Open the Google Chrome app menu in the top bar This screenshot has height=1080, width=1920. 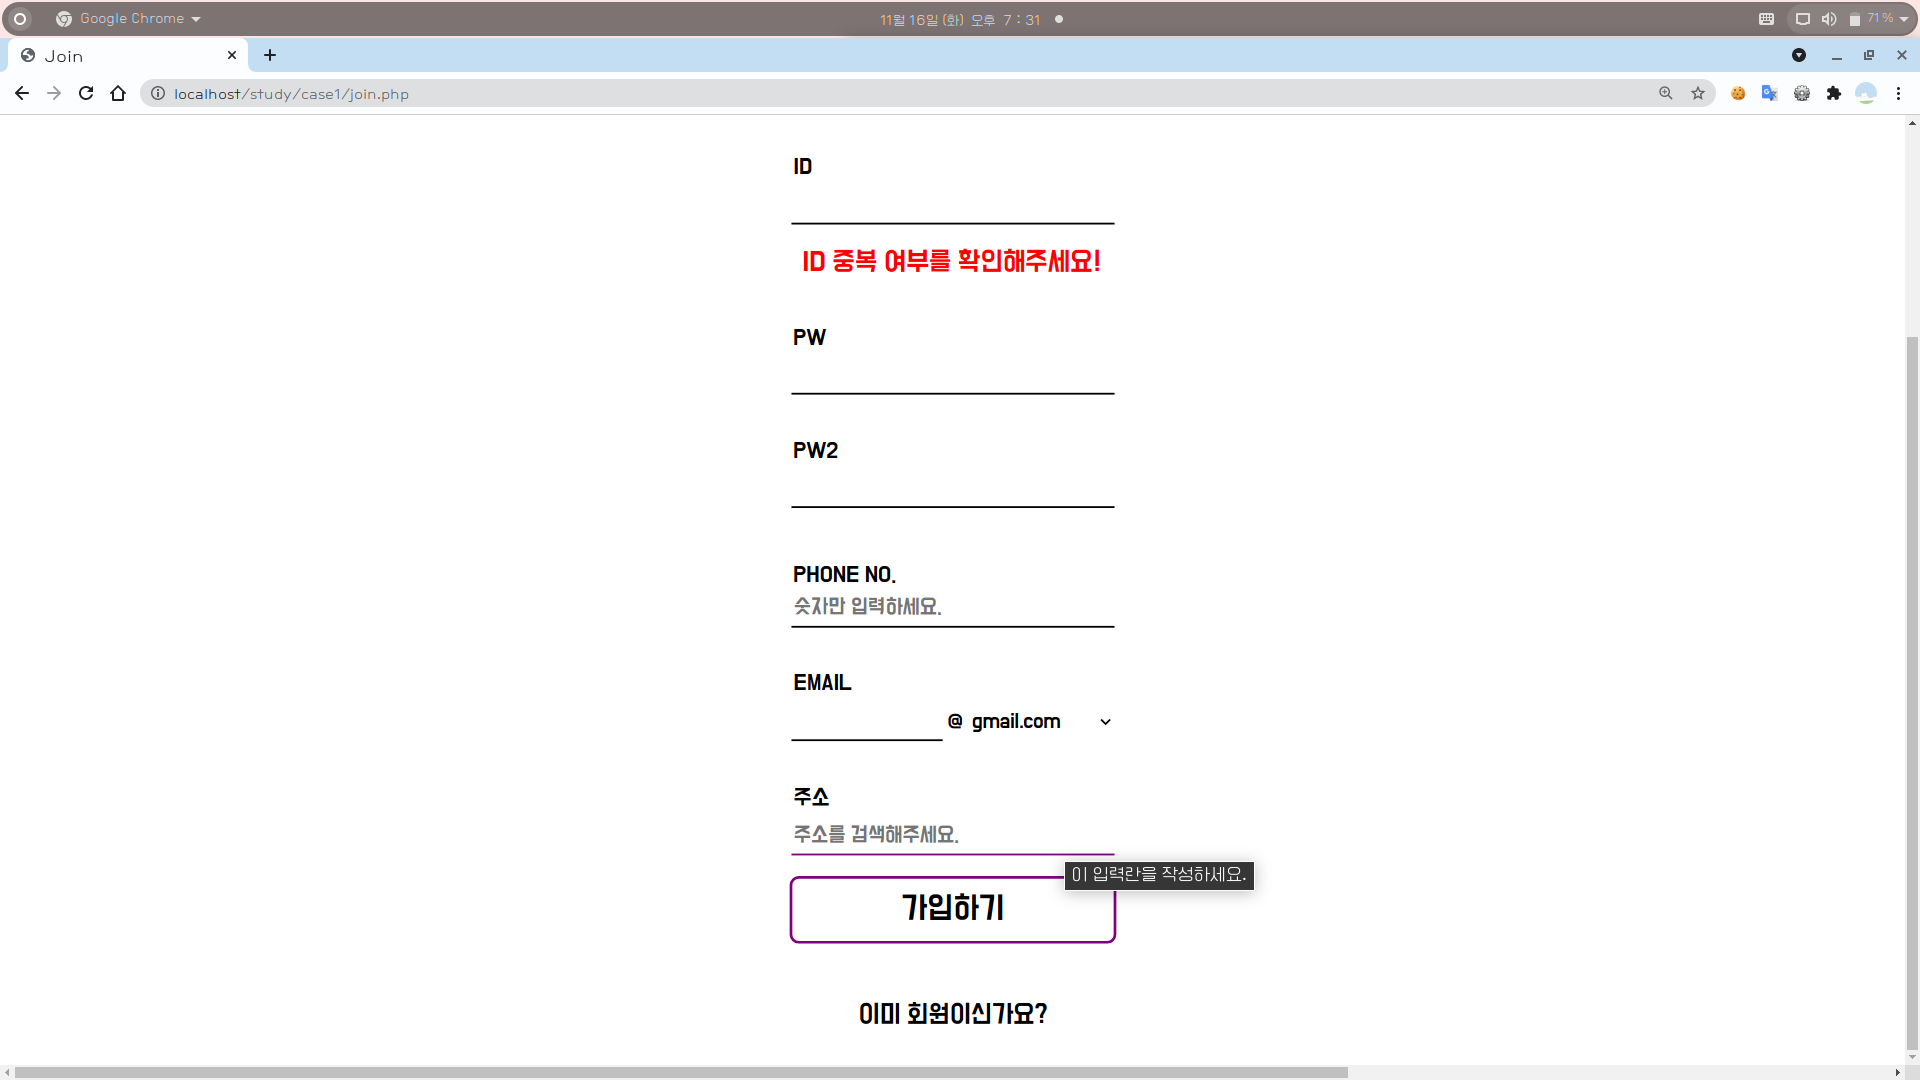tap(130, 19)
